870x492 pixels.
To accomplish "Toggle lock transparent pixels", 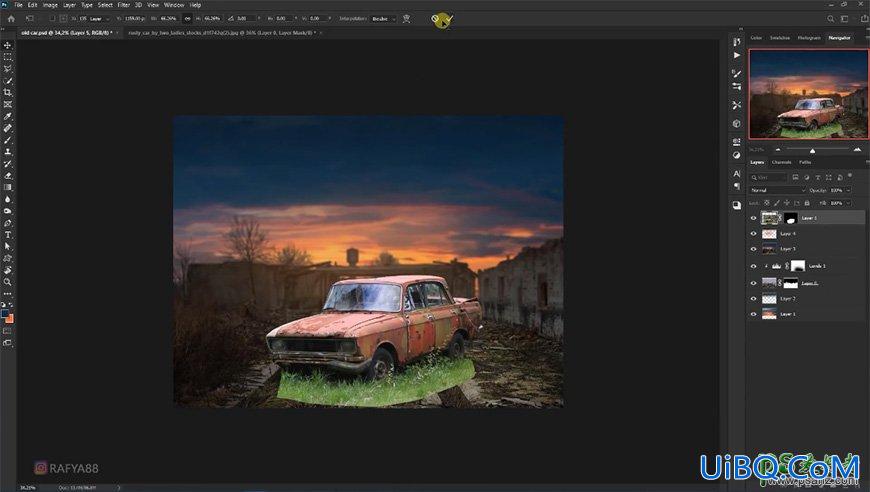I will click(767, 203).
